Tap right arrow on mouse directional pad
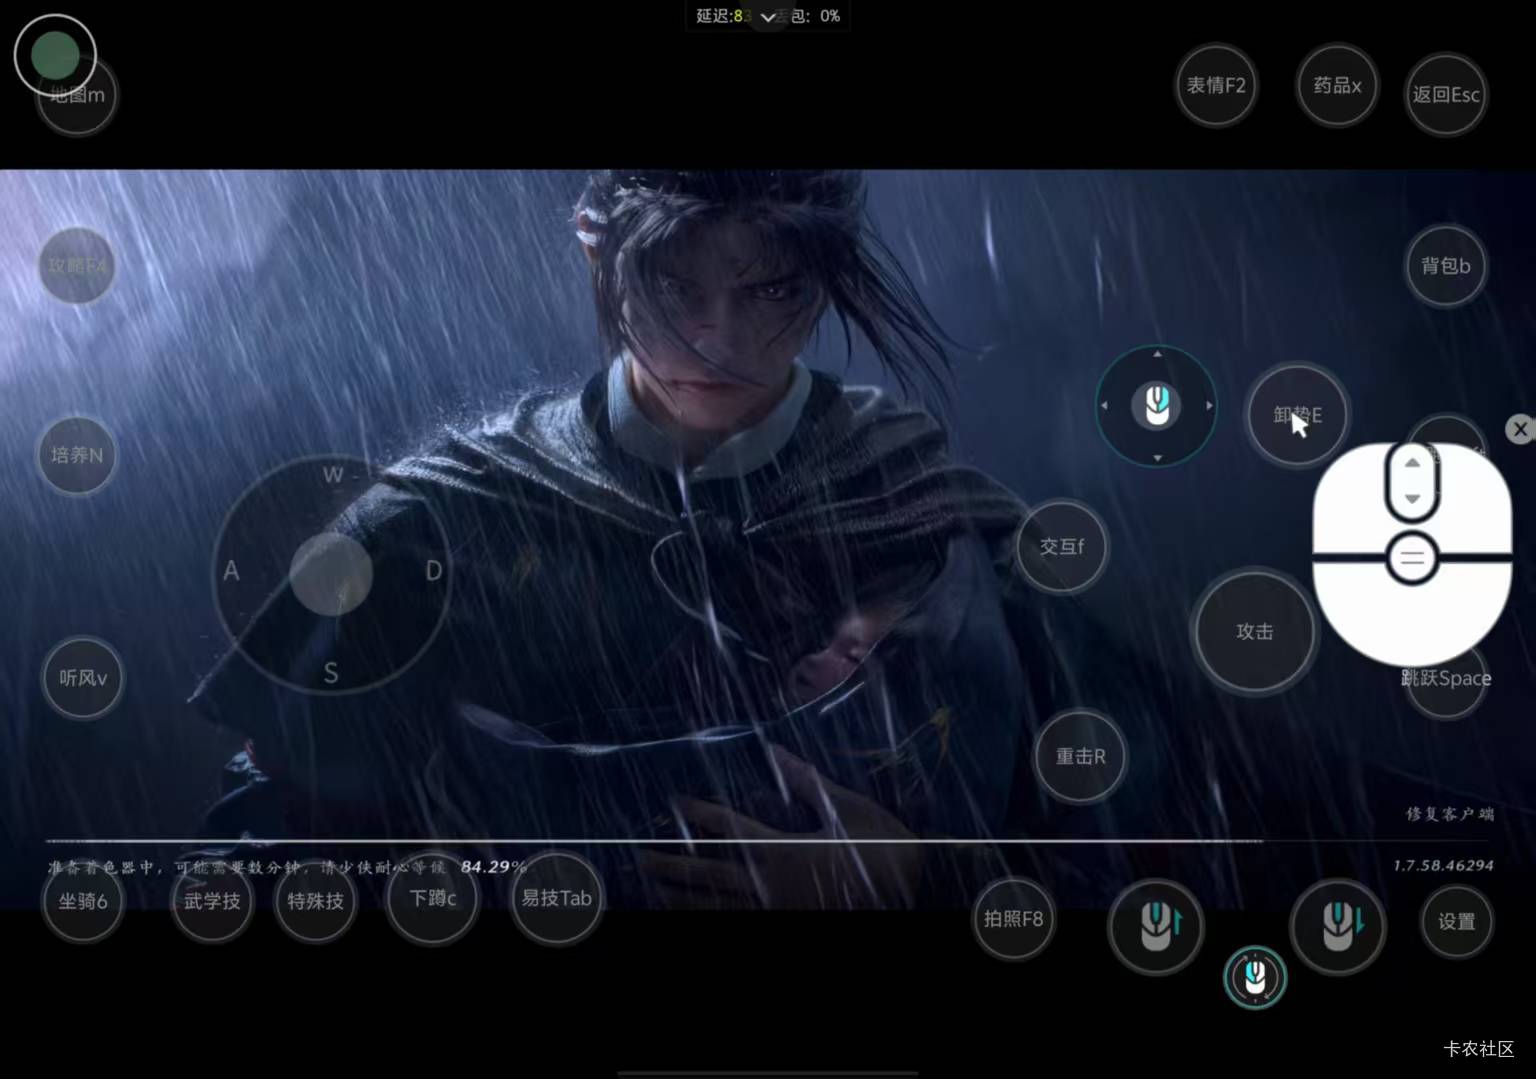Image resolution: width=1536 pixels, height=1079 pixels. click(1209, 406)
